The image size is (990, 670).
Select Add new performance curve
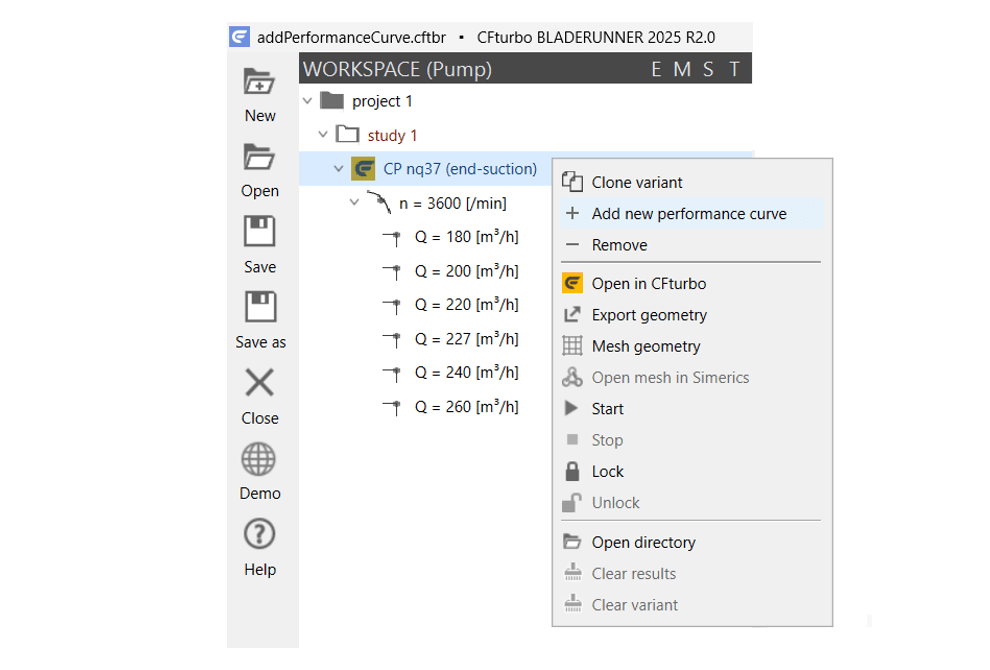click(x=691, y=213)
